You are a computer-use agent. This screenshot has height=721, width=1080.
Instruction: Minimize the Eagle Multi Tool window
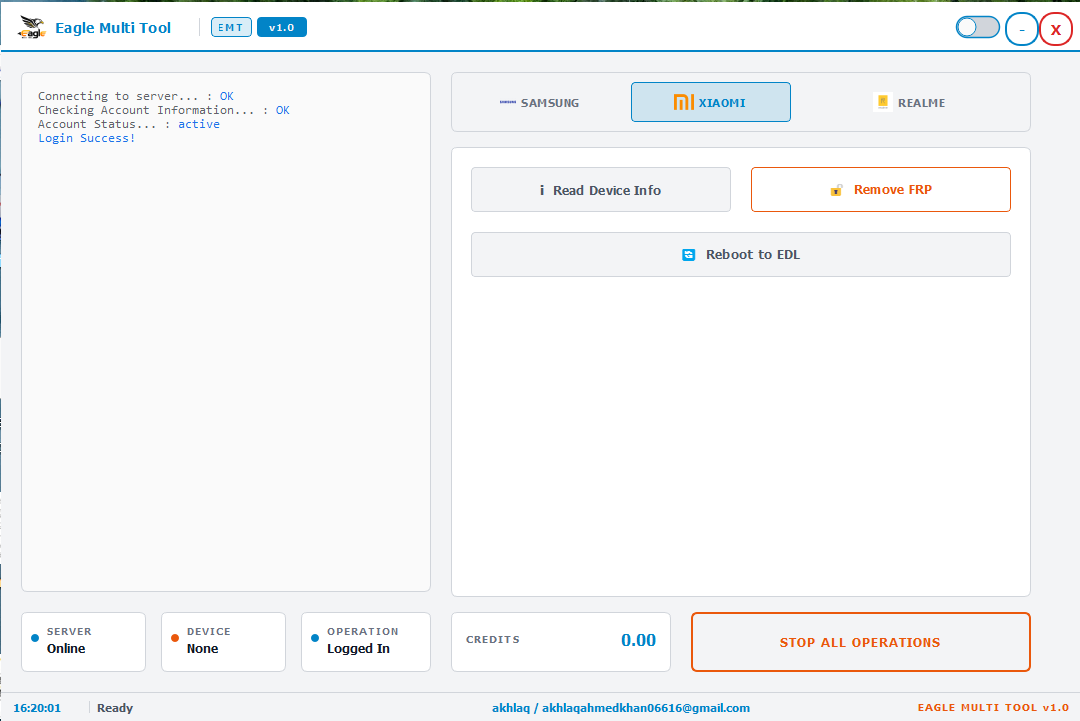(1021, 30)
